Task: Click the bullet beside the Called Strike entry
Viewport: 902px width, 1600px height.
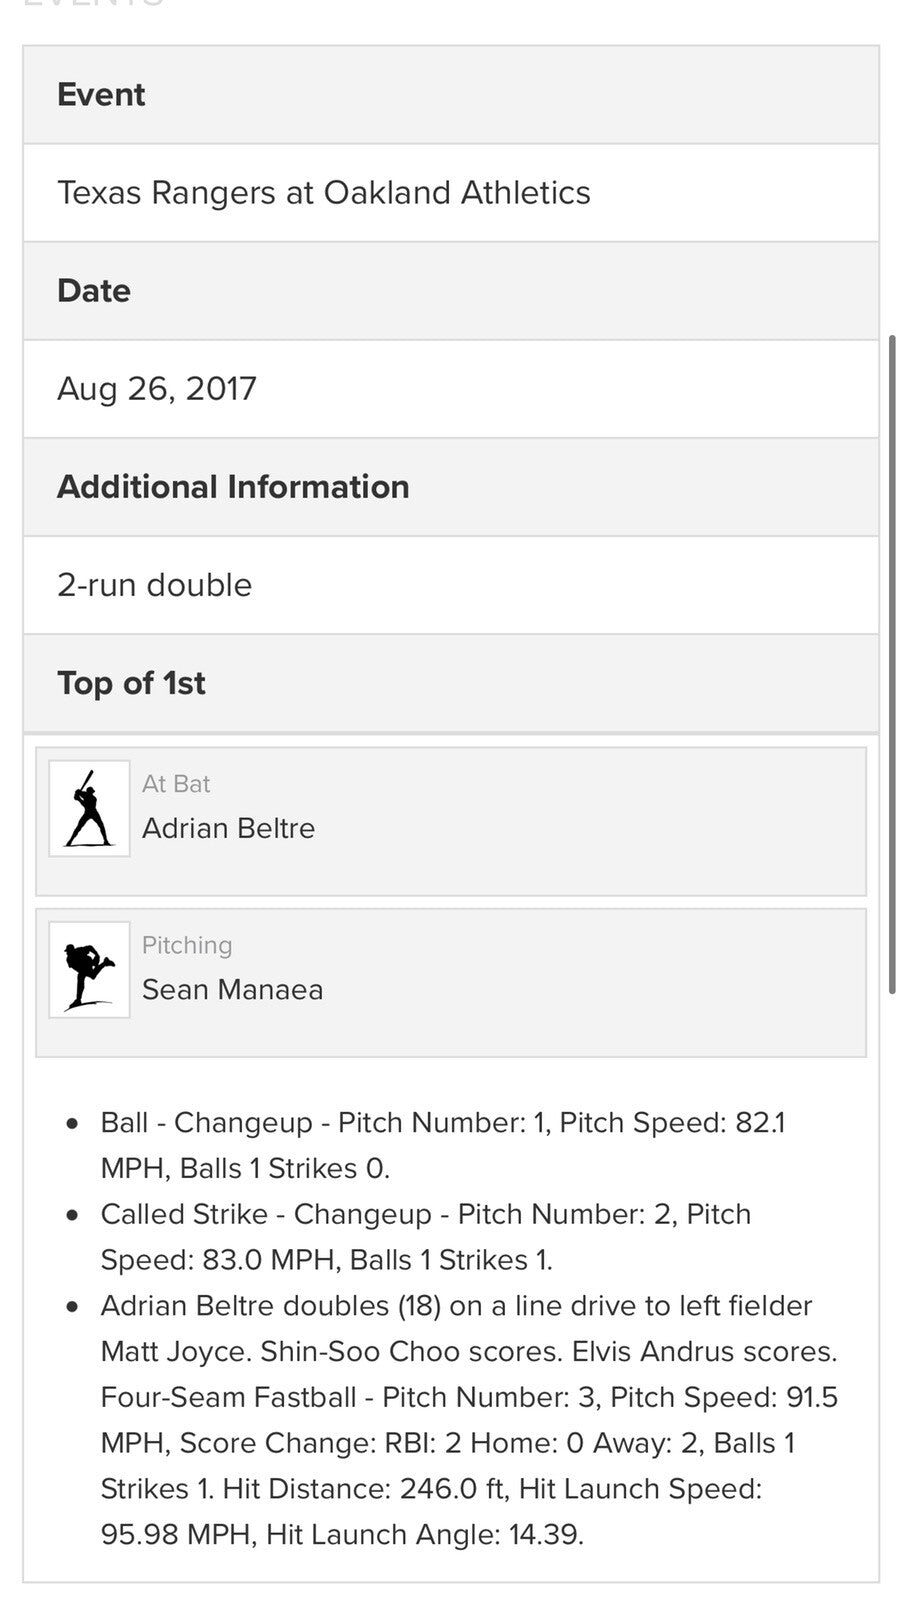Action: pos(72,1215)
